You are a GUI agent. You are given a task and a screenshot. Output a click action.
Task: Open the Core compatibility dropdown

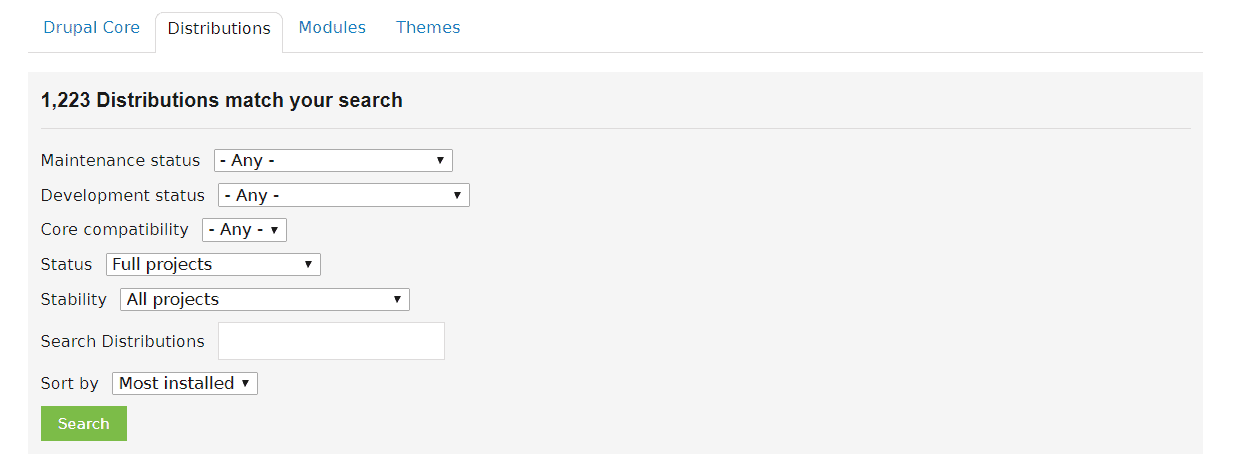tap(244, 230)
